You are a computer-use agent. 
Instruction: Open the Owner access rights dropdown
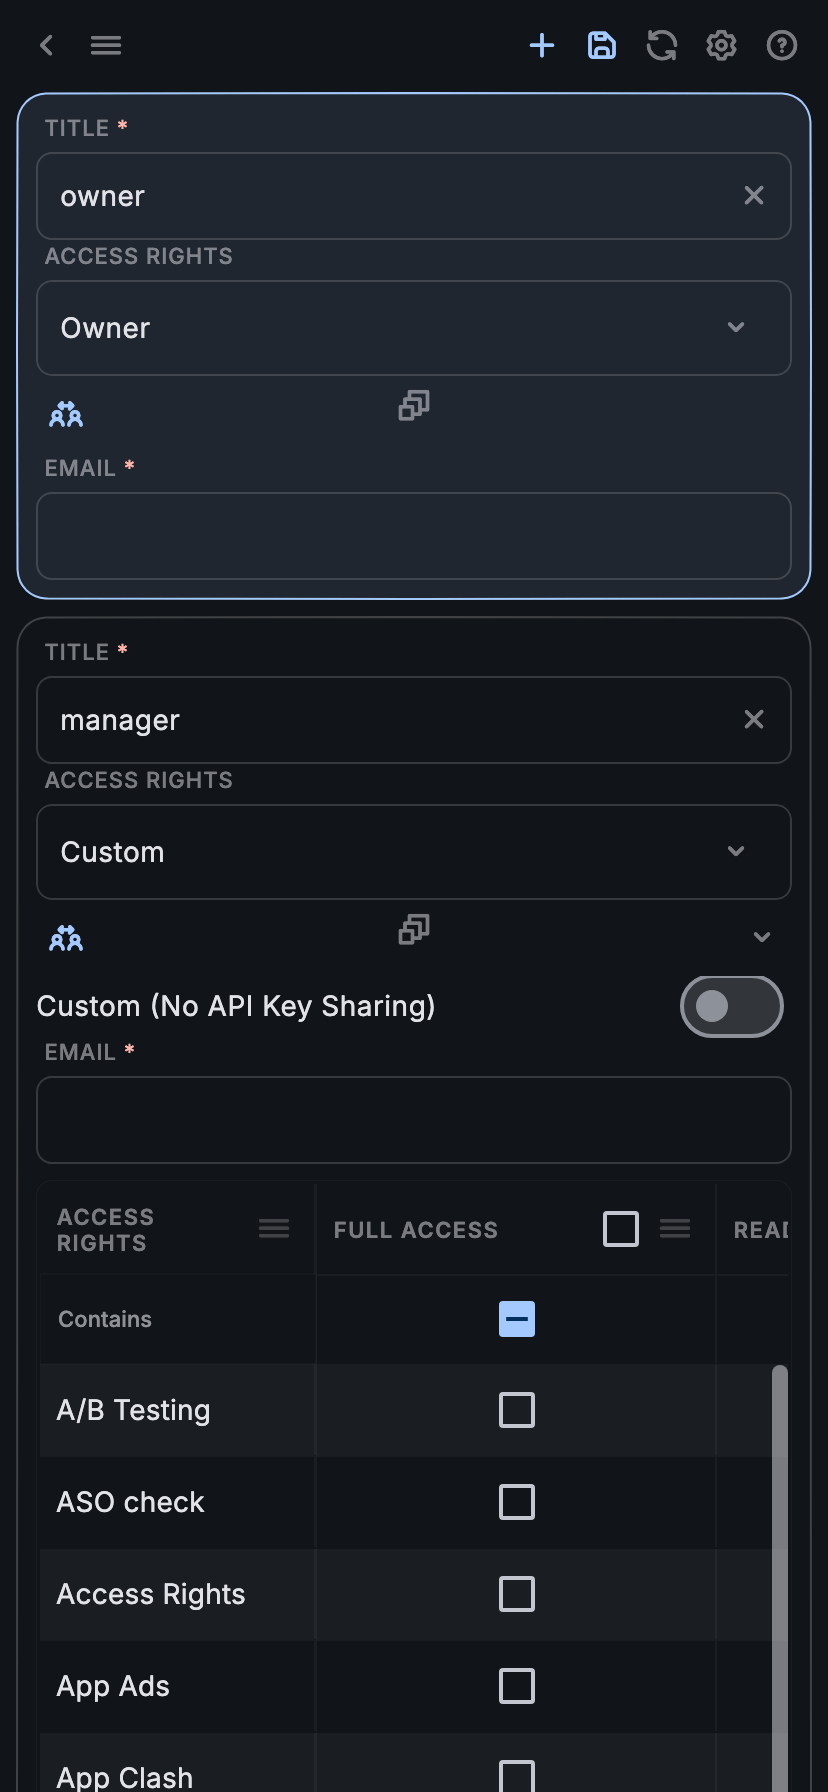414,328
